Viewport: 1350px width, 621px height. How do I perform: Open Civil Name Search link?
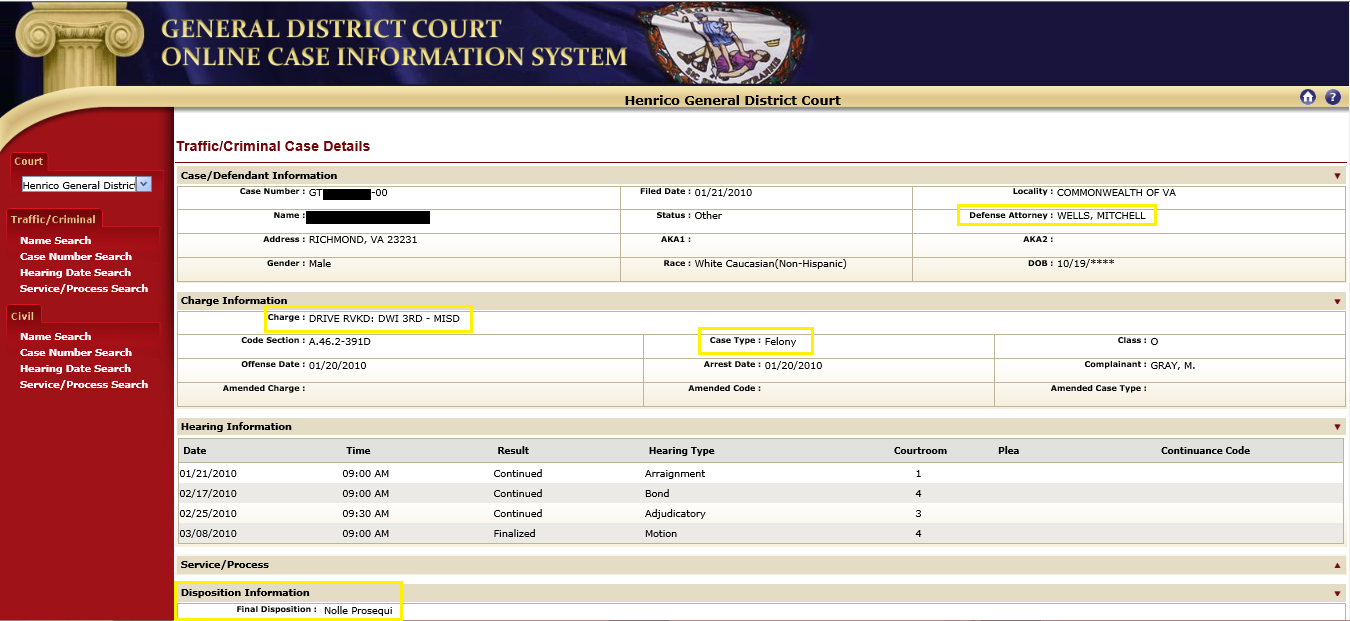click(x=55, y=336)
